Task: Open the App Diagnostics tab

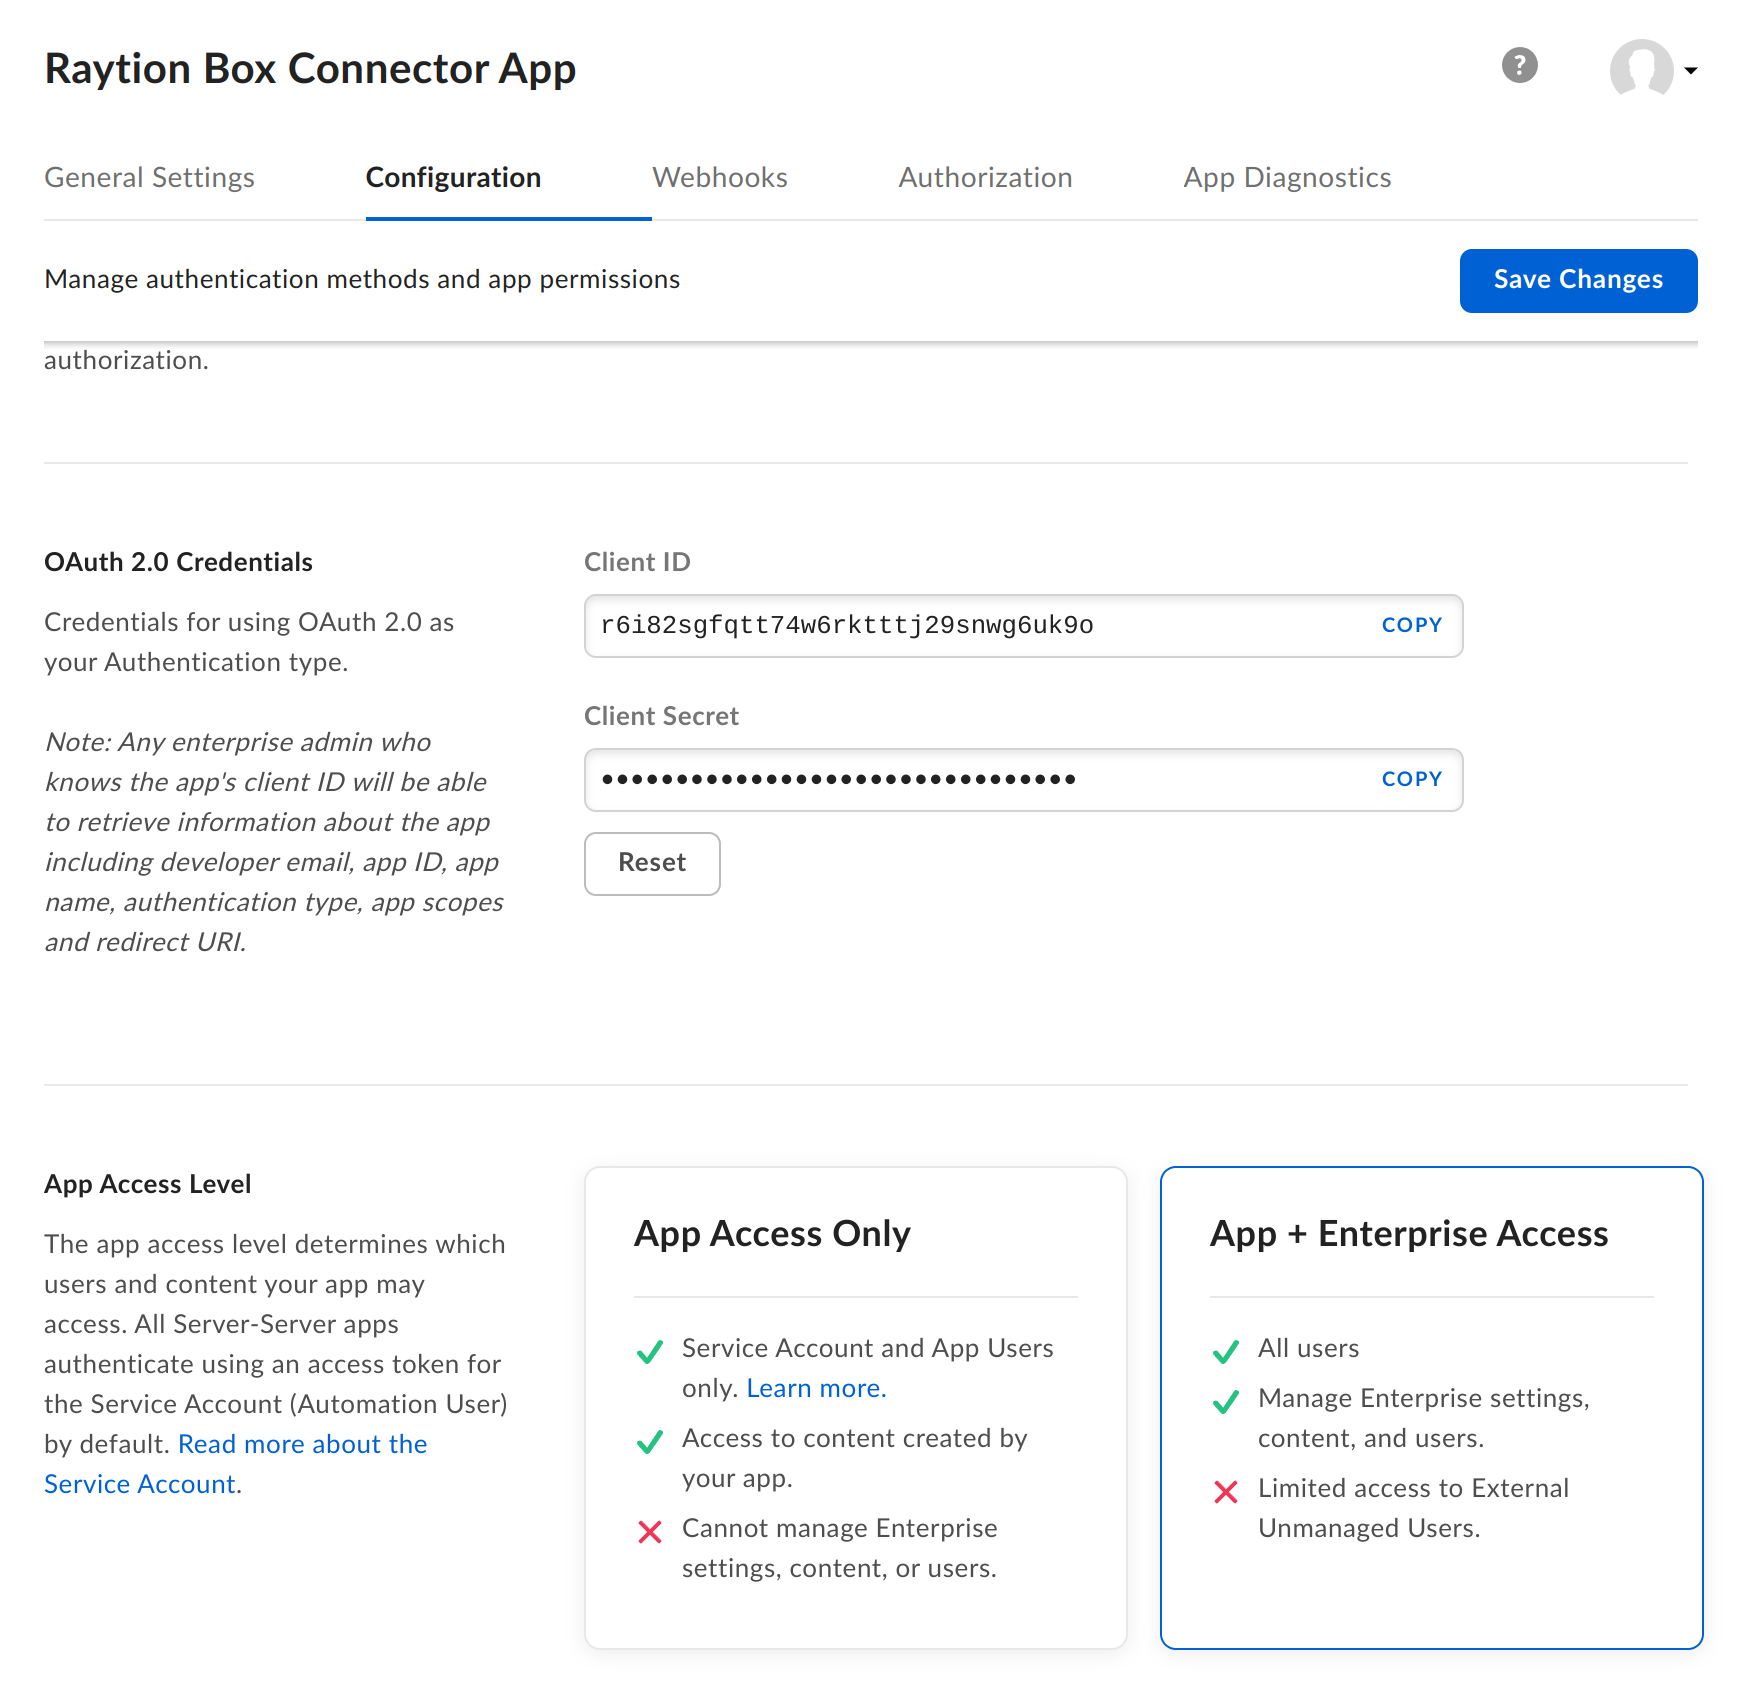Action: 1287,178
